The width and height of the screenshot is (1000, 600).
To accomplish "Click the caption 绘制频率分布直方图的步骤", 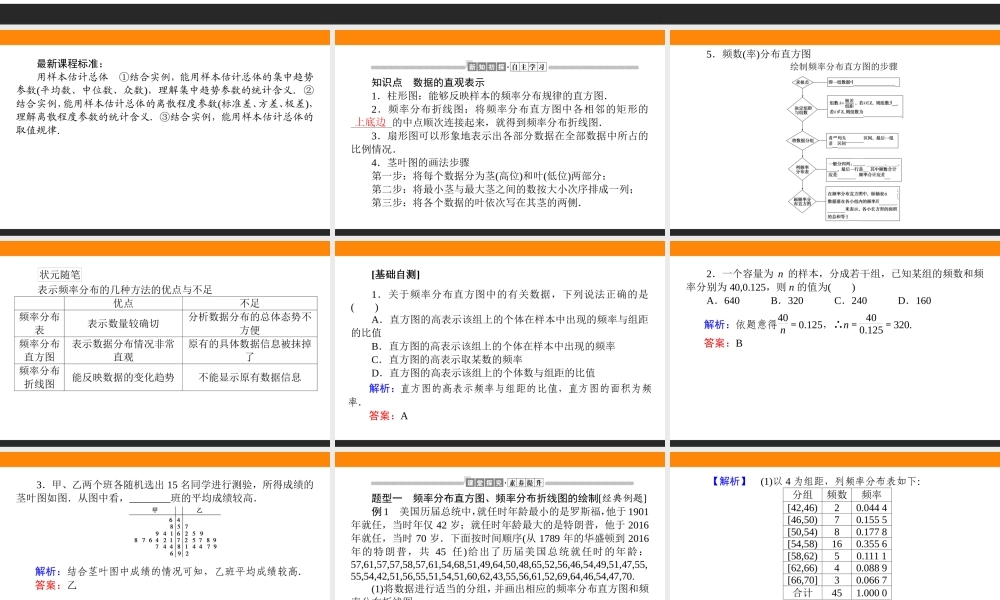I will (844, 66).
